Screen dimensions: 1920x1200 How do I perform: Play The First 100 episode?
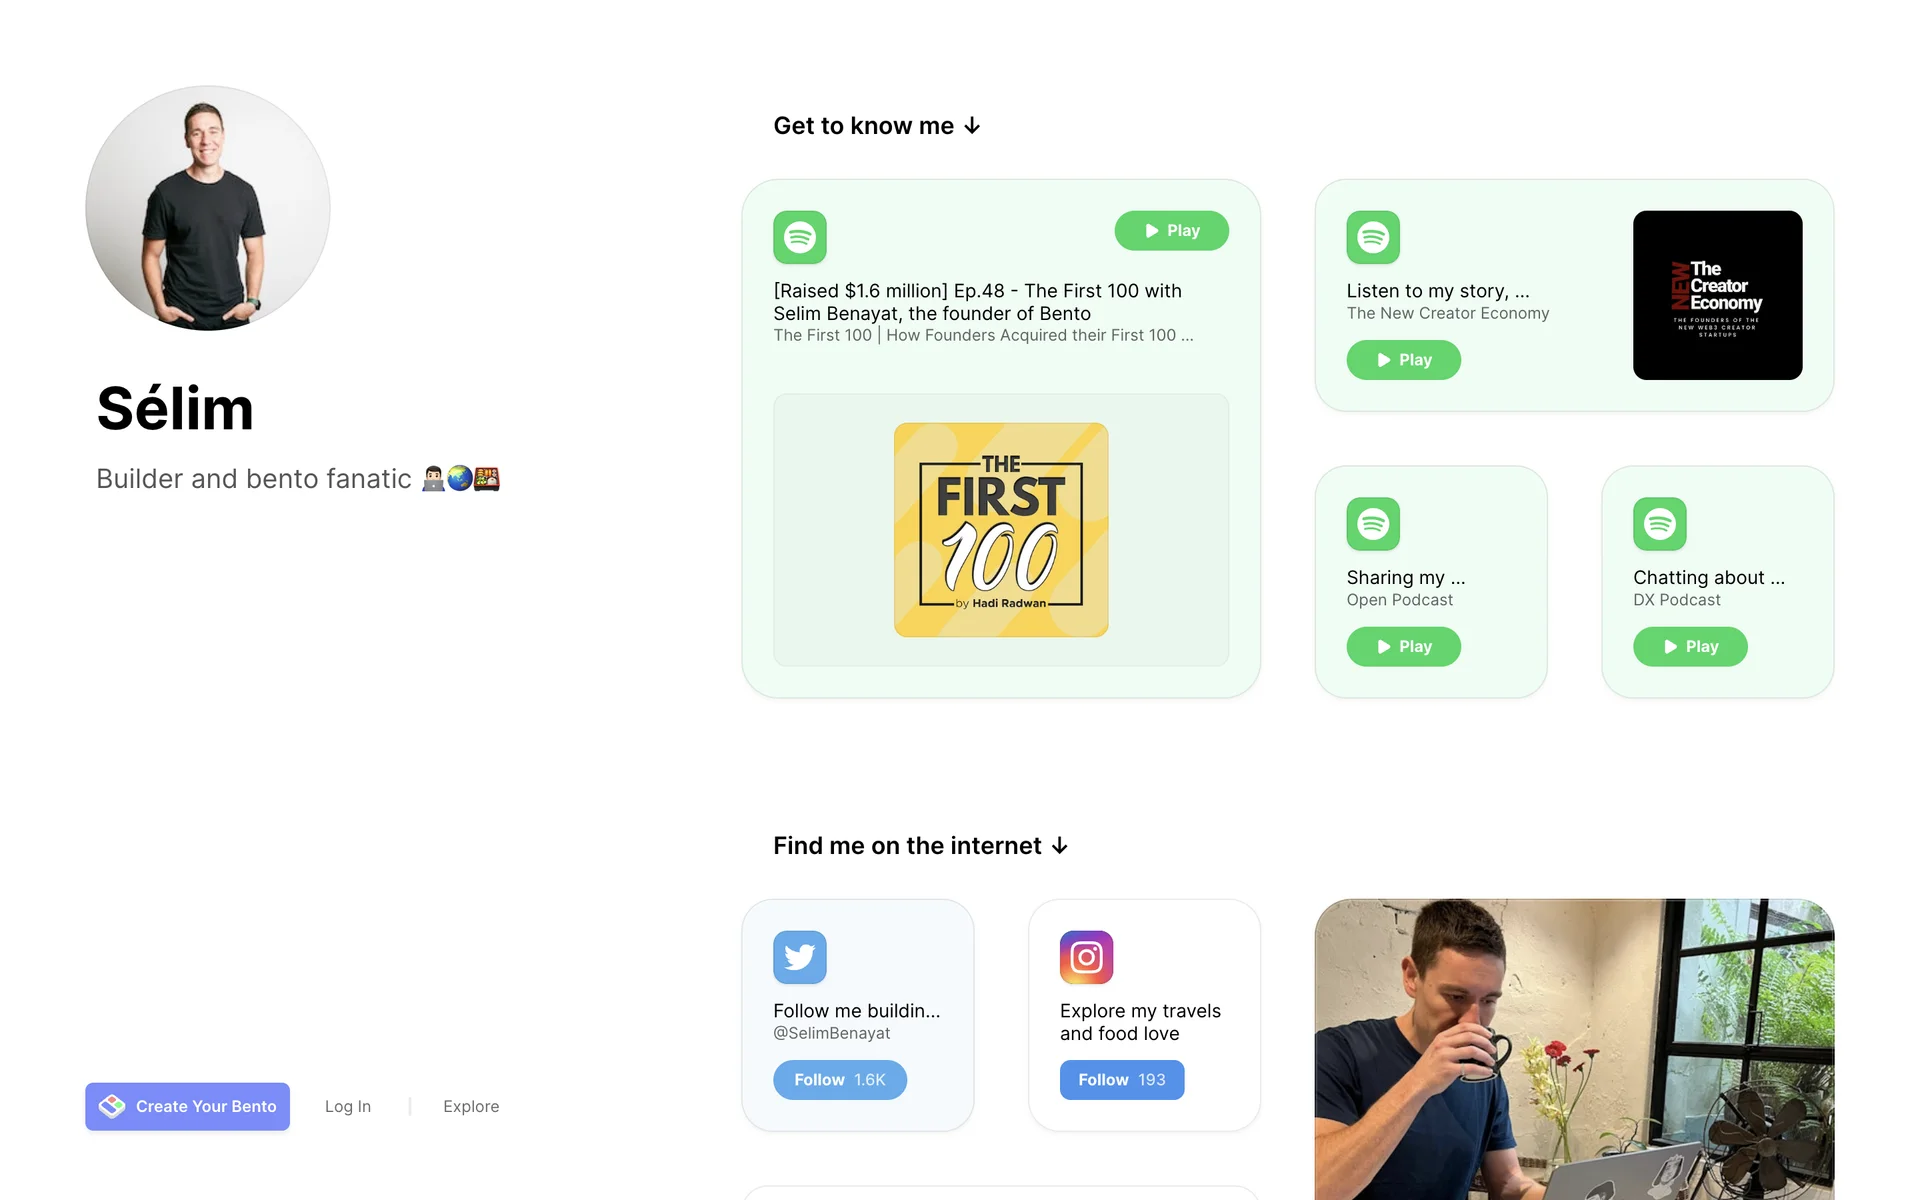(x=1171, y=230)
